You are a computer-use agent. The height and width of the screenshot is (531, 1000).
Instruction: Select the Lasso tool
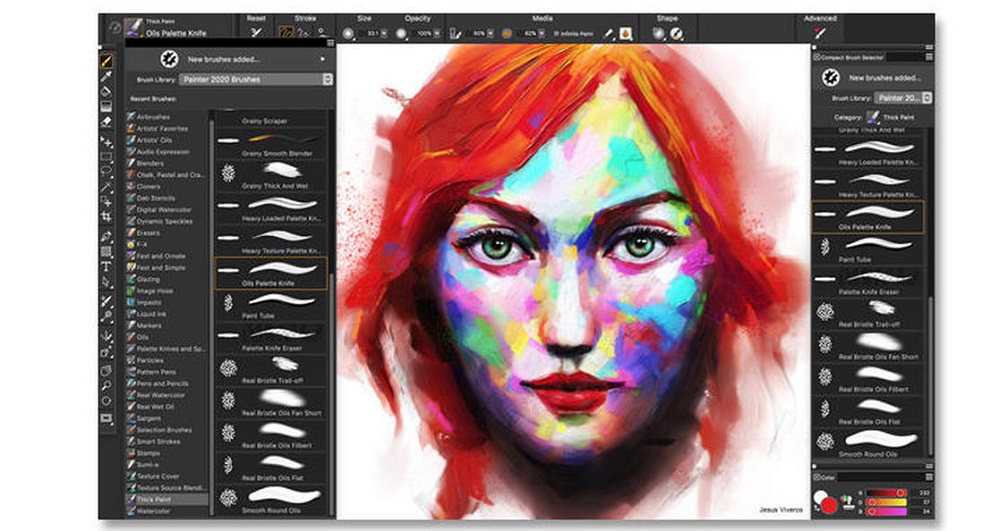[x=107, y=172]
